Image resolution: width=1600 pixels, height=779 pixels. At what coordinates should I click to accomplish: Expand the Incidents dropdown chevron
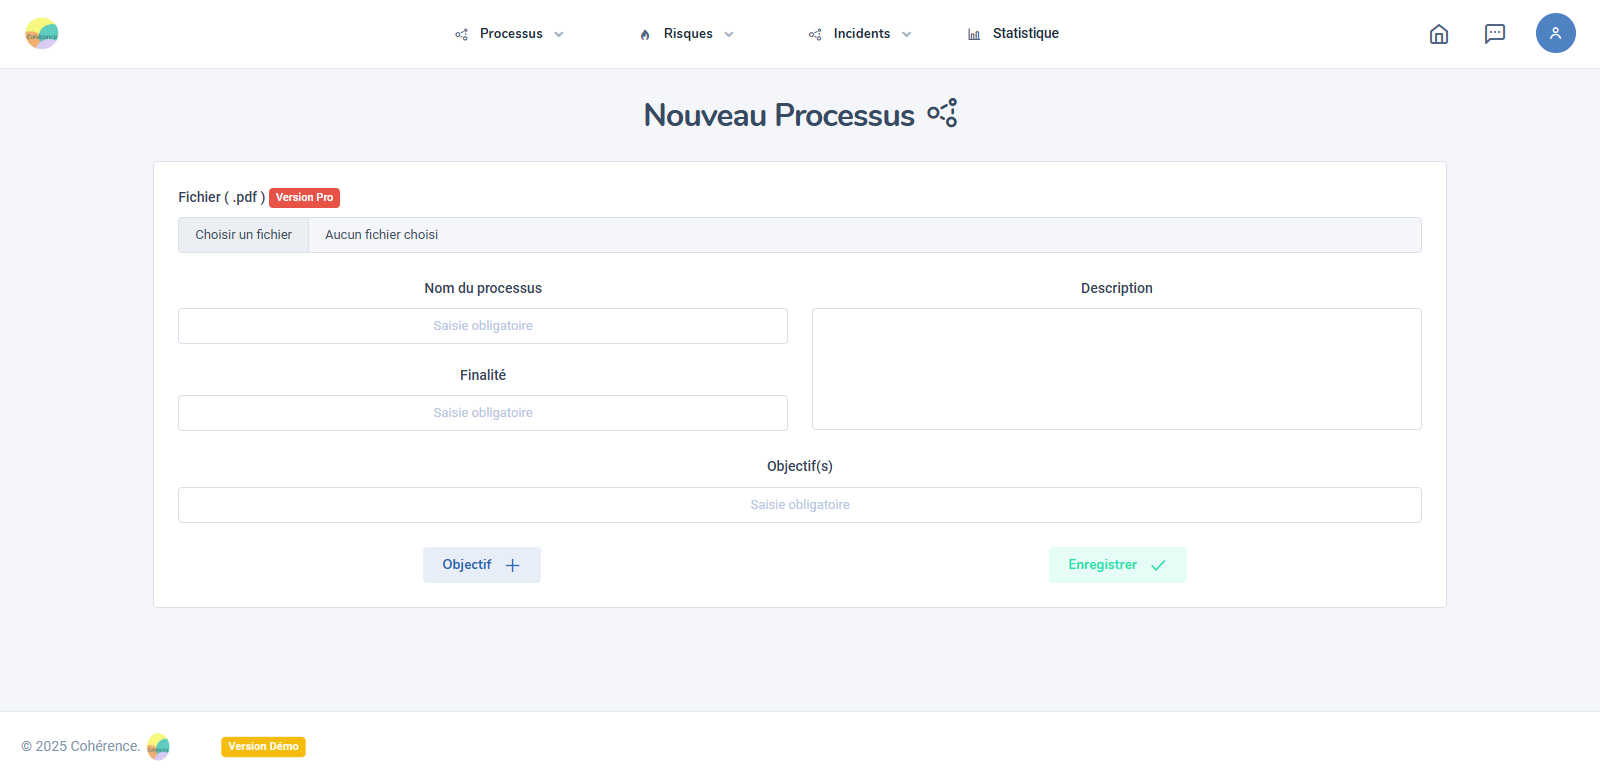(907, 35)
